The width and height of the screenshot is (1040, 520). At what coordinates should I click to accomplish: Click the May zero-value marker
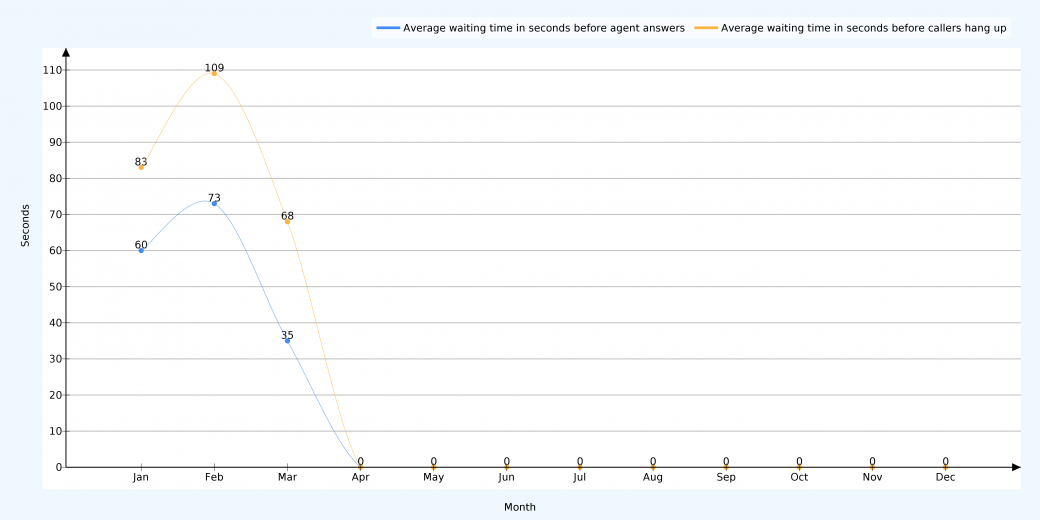coord(433,466)
